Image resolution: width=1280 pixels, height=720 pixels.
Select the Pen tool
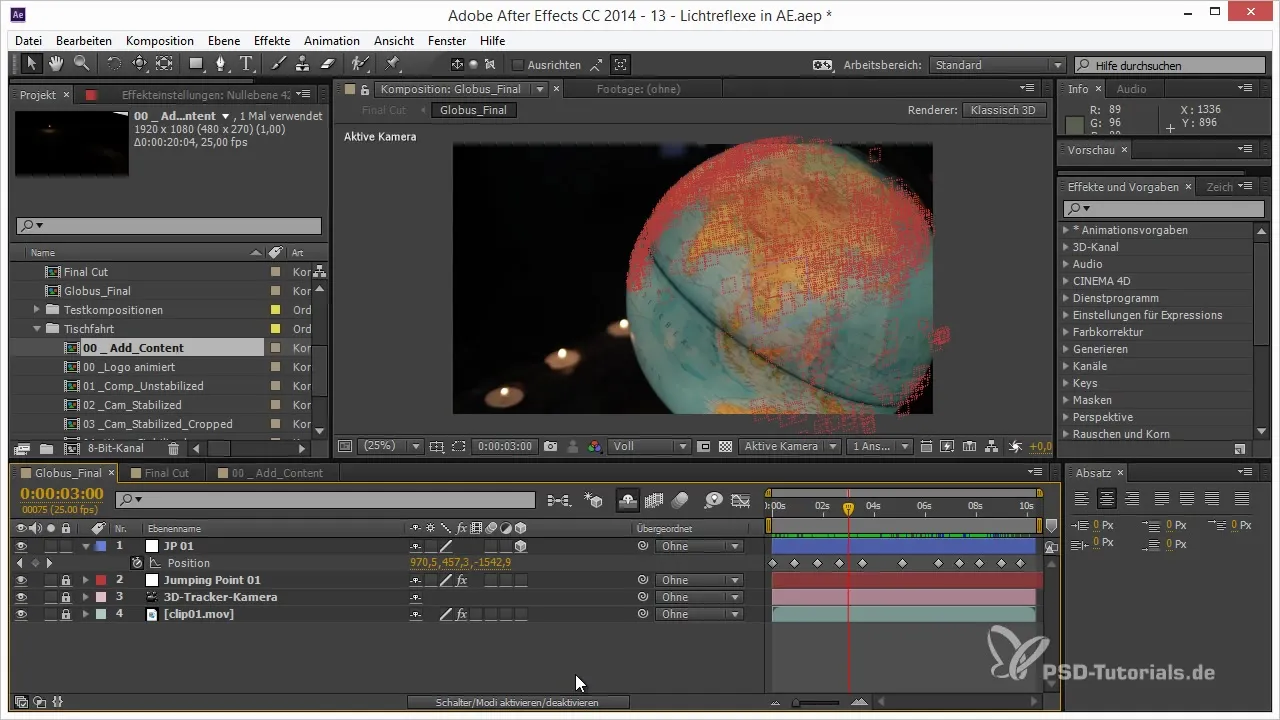[x=222, y=64]
